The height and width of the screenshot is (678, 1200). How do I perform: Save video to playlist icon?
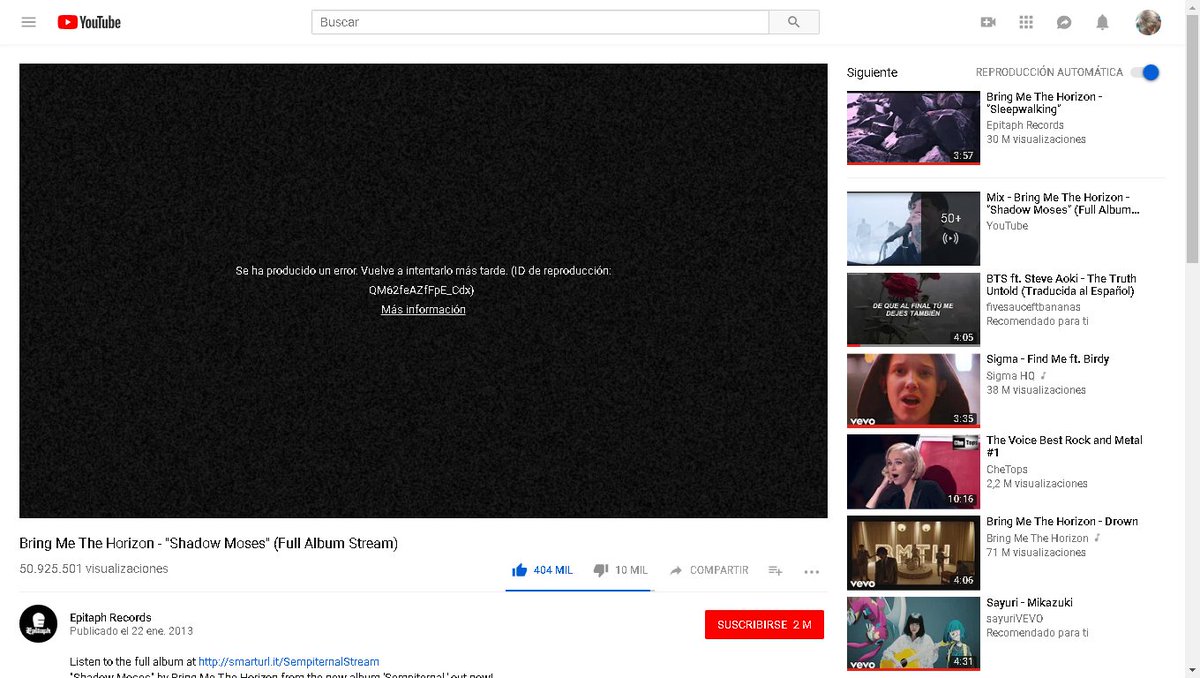click(775, 570)
